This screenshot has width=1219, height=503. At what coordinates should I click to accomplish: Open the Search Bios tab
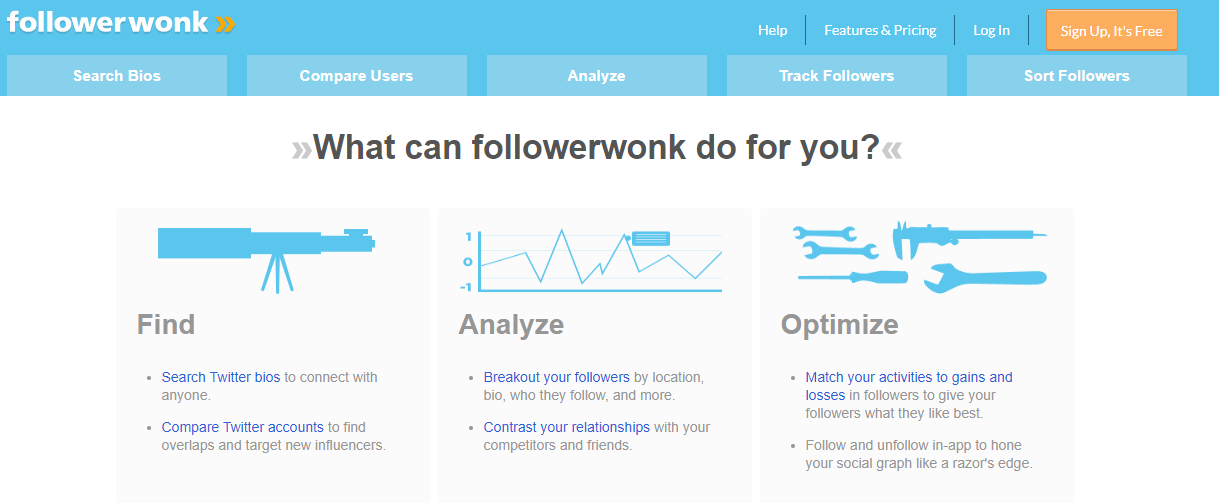tap(117, 76)
